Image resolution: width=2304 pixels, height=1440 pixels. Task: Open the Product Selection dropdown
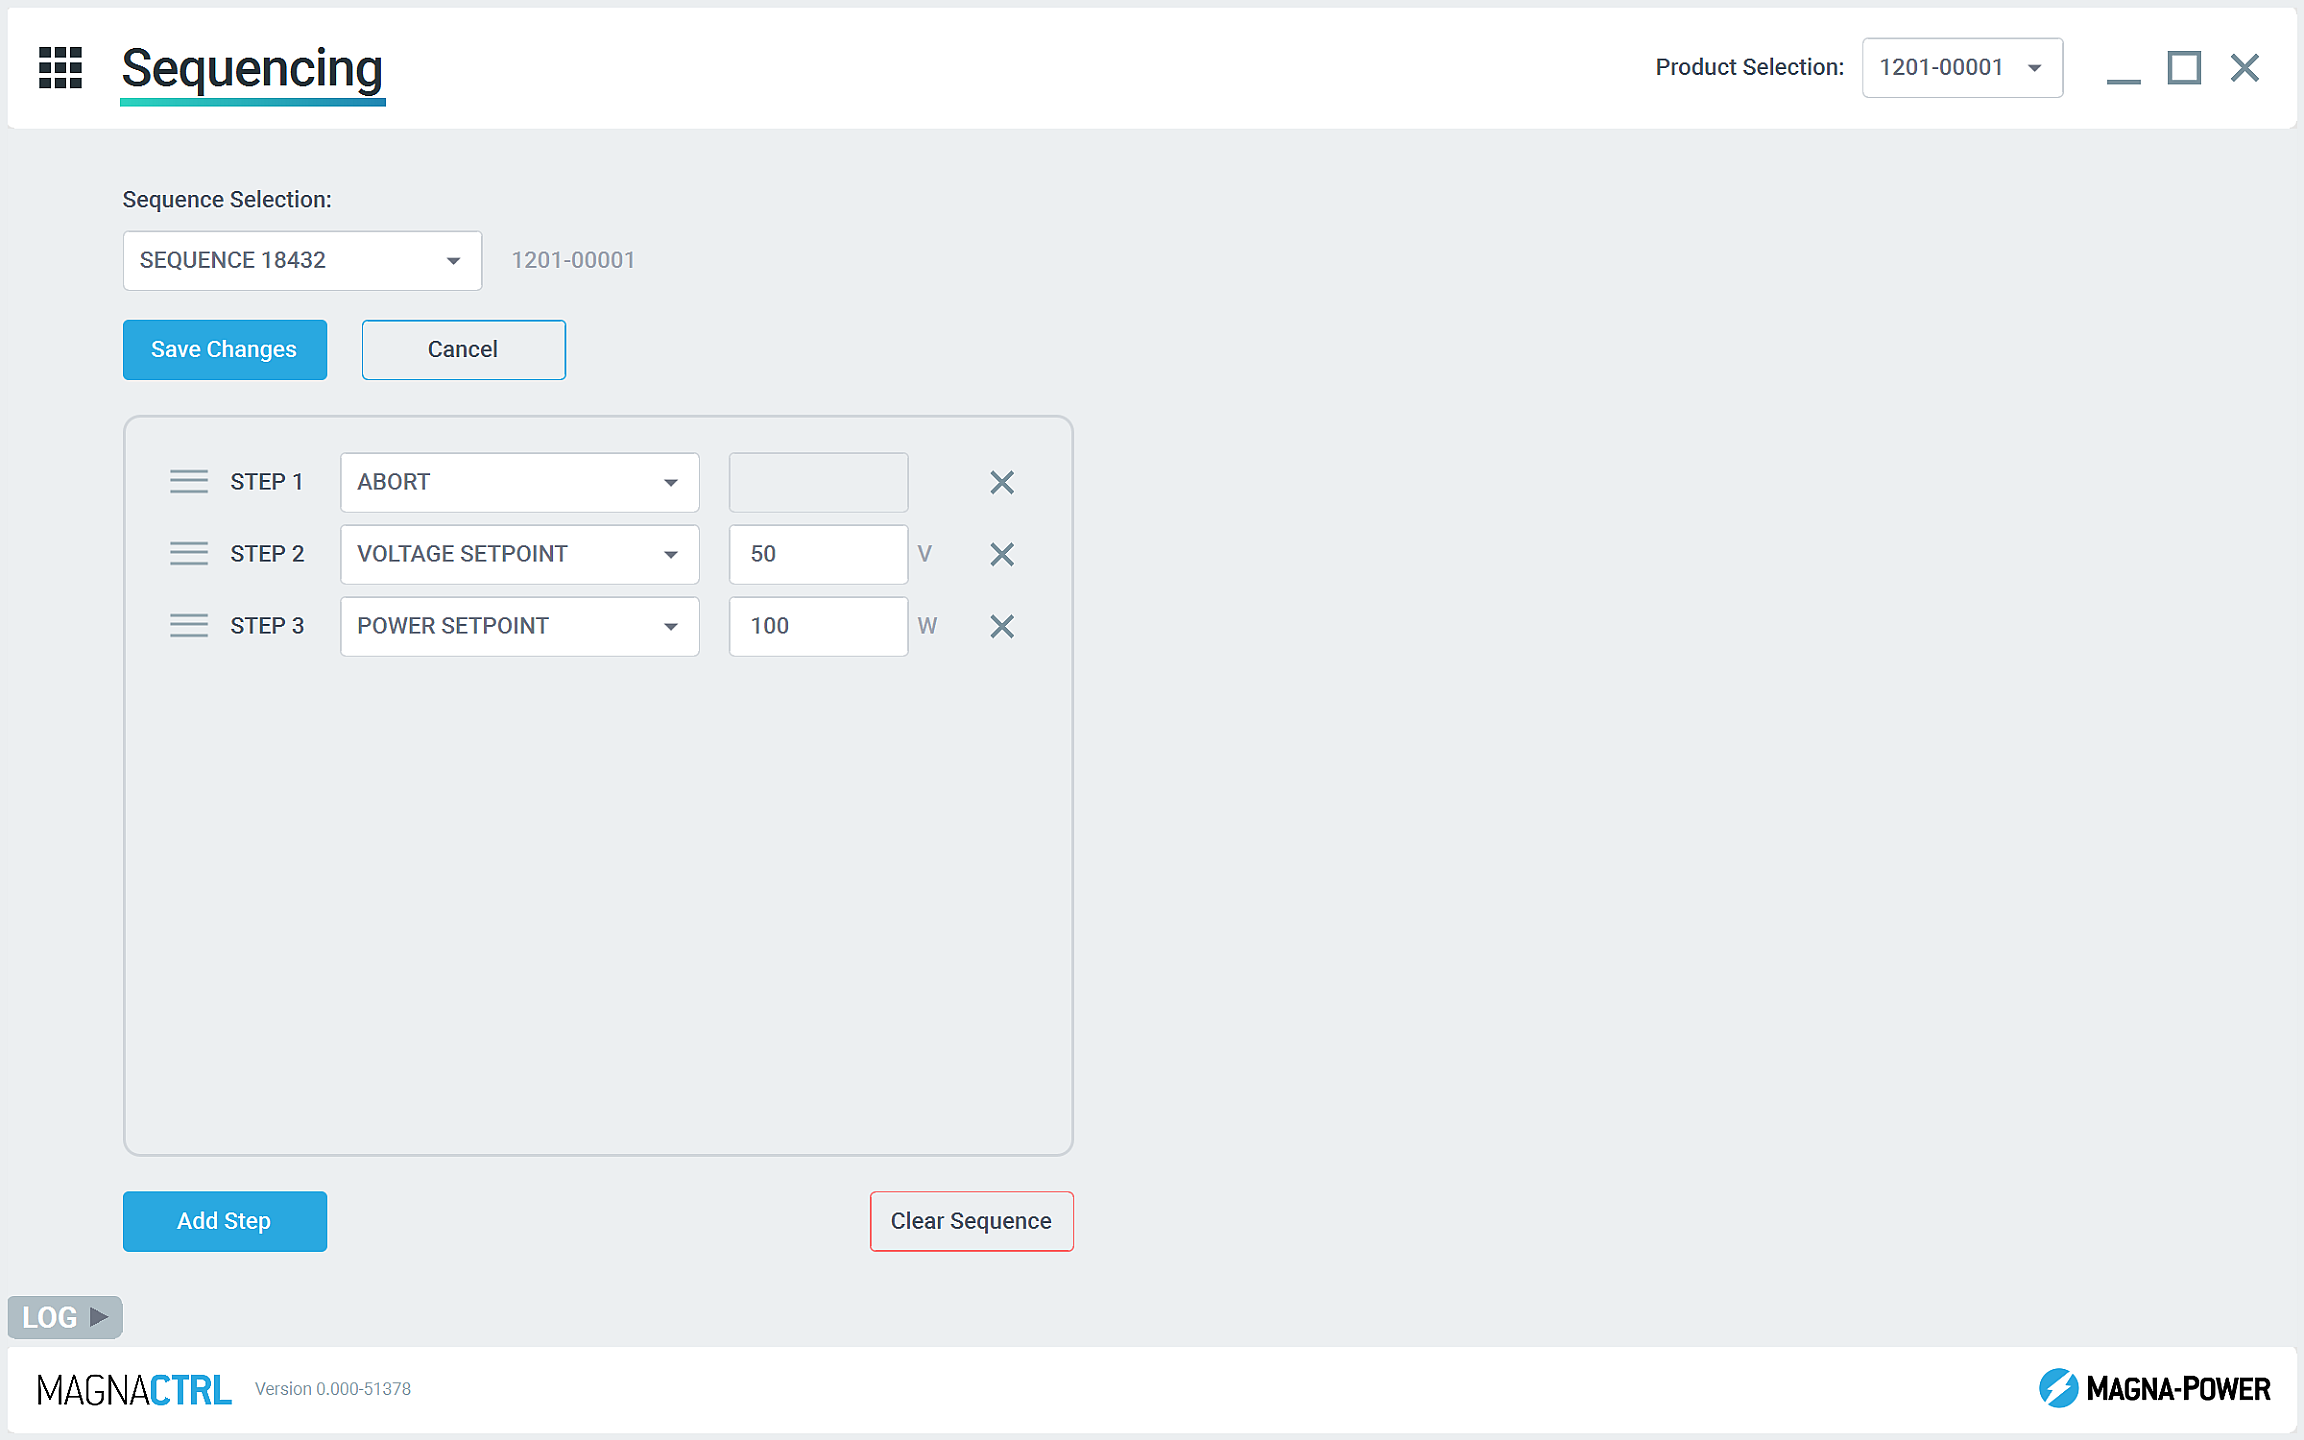[x=1961, y=68]
